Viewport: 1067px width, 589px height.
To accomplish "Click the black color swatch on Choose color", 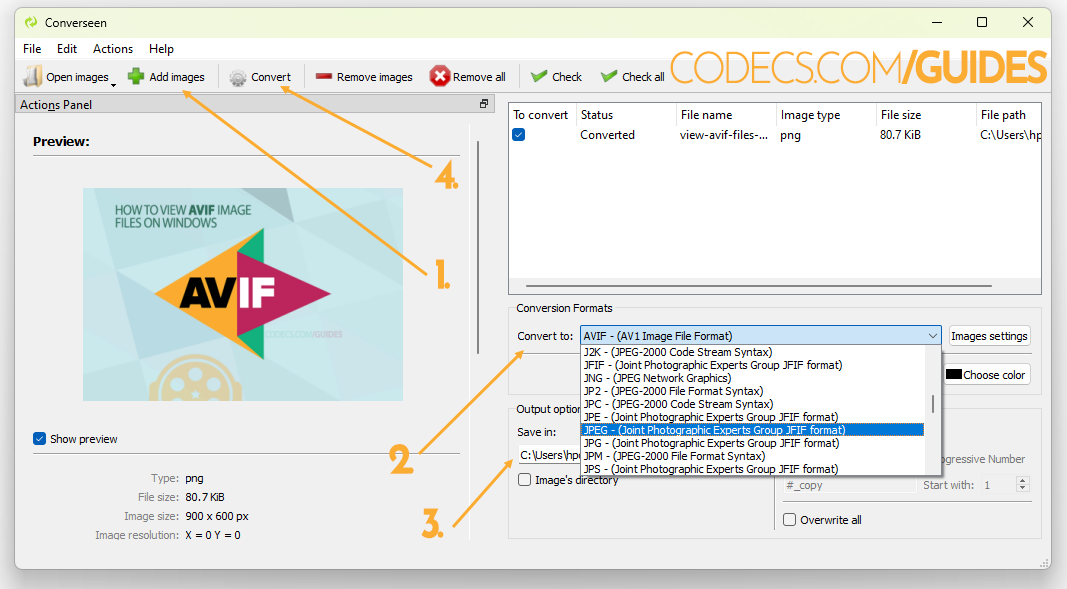I will (953, 375).
